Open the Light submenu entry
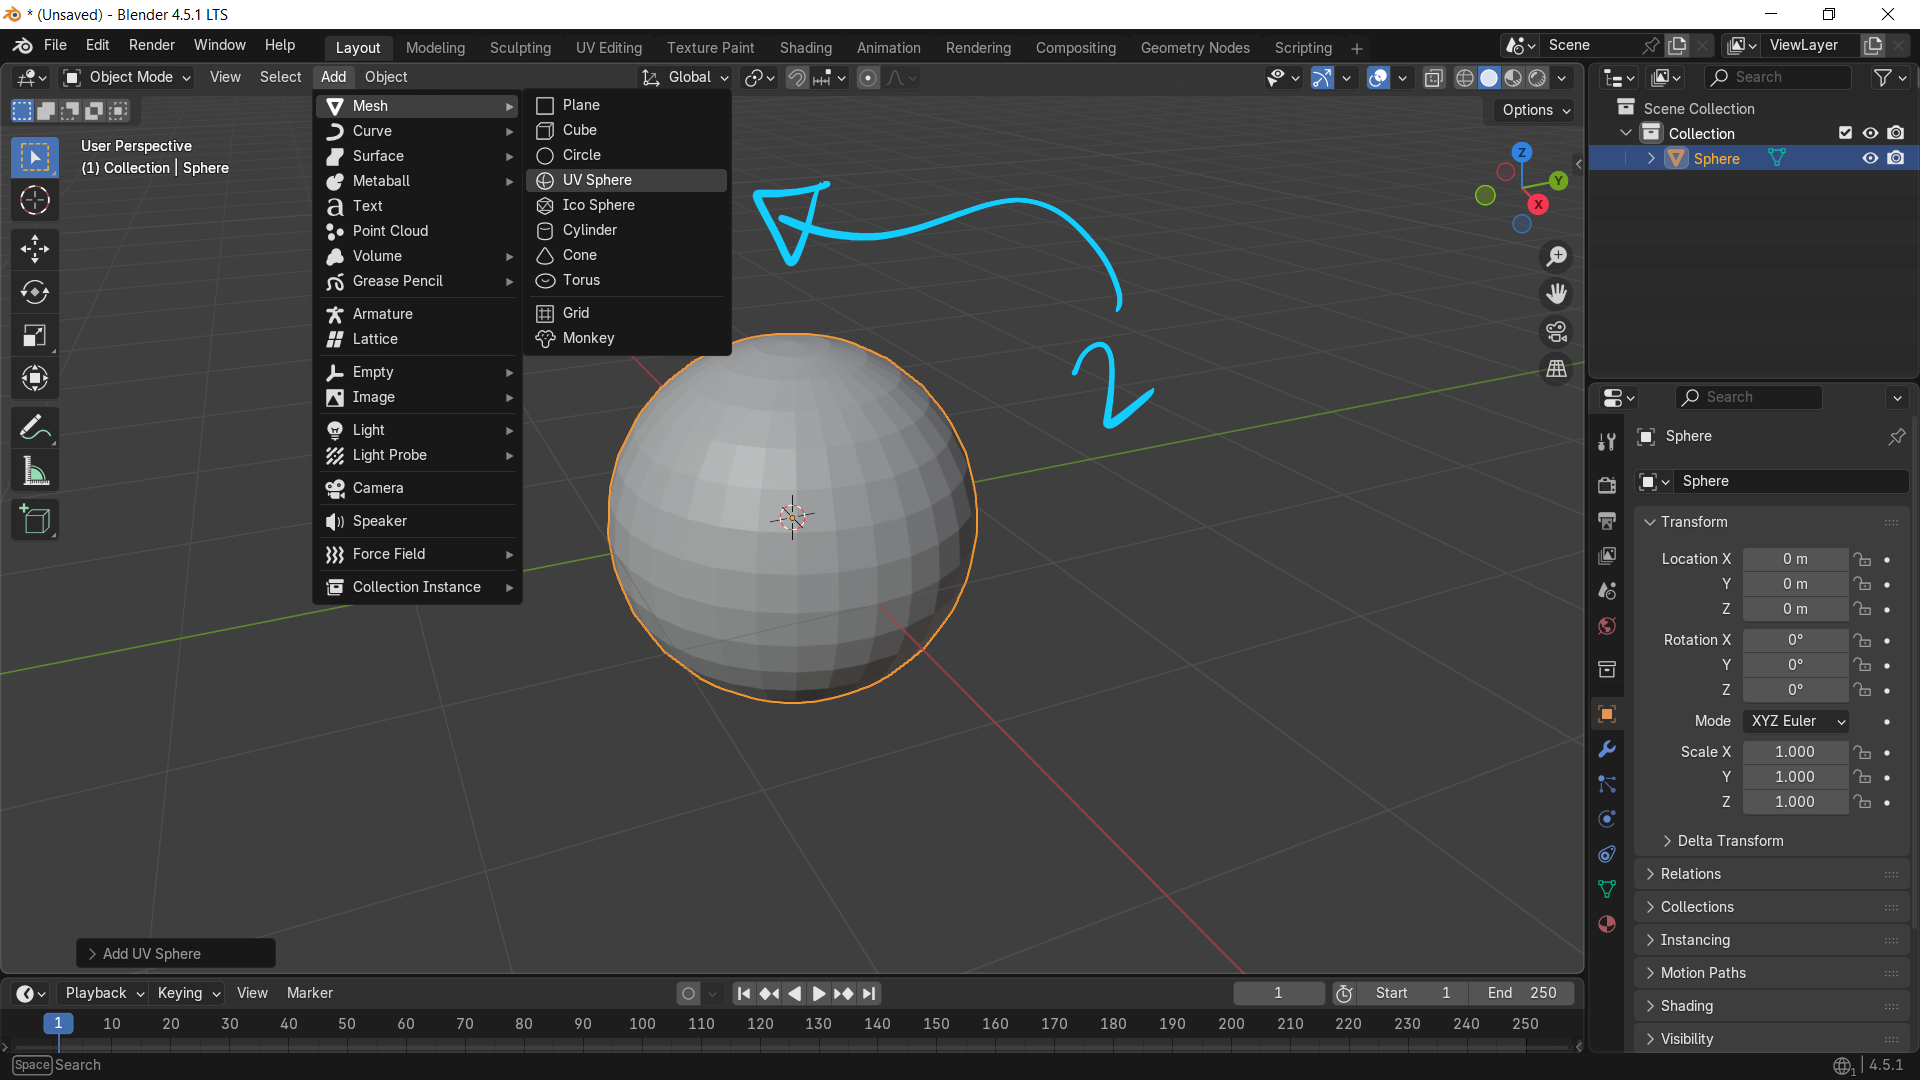The width and height of the screenshot is (1920, 1080). (x=418, y=430)
